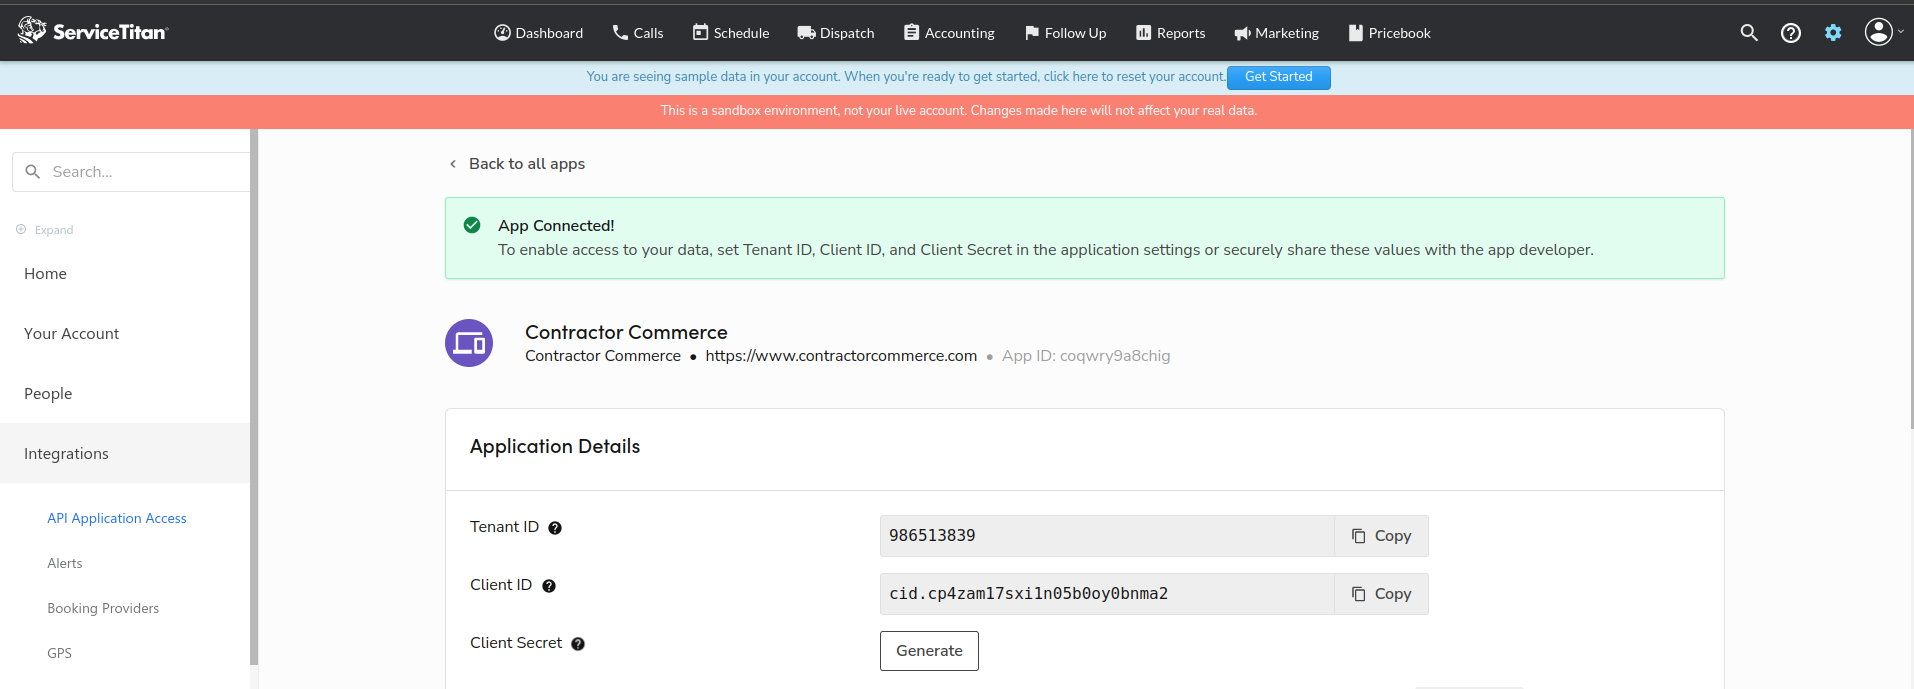Image resolution: width=1914 pixels, height=689 pixels.
Task: Open GPS integration settings
Action: click(59, 653)
